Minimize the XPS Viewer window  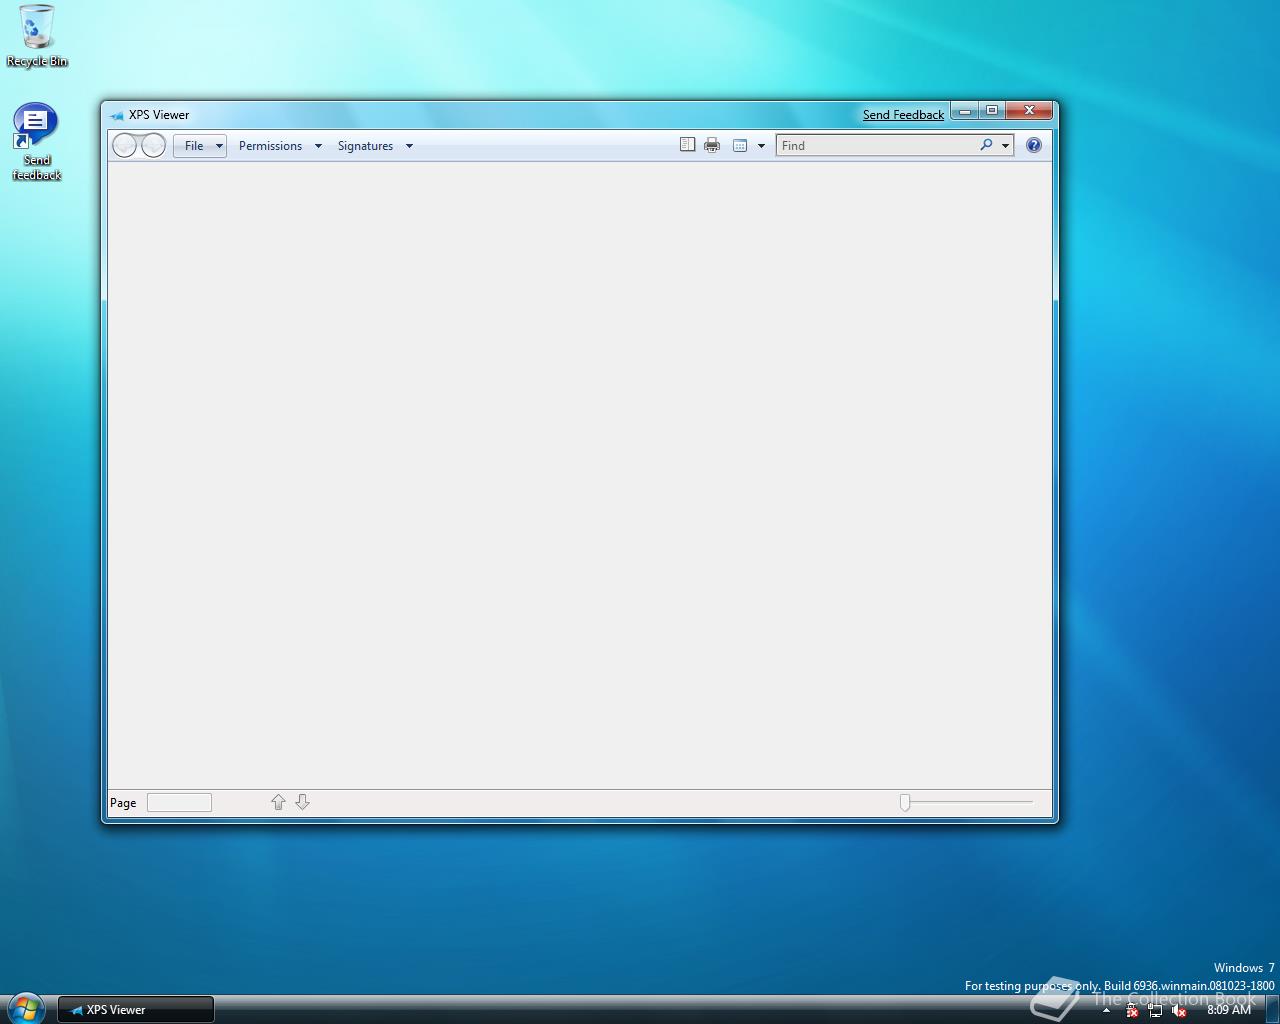pyautogui.click(x=965, y=111)
